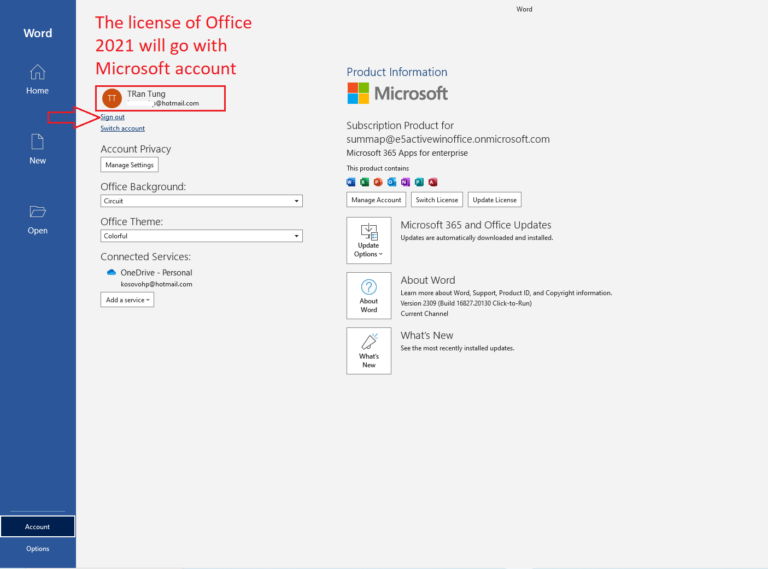
Task: Expand the Office Background dropdown
Action: click(201, 201)
